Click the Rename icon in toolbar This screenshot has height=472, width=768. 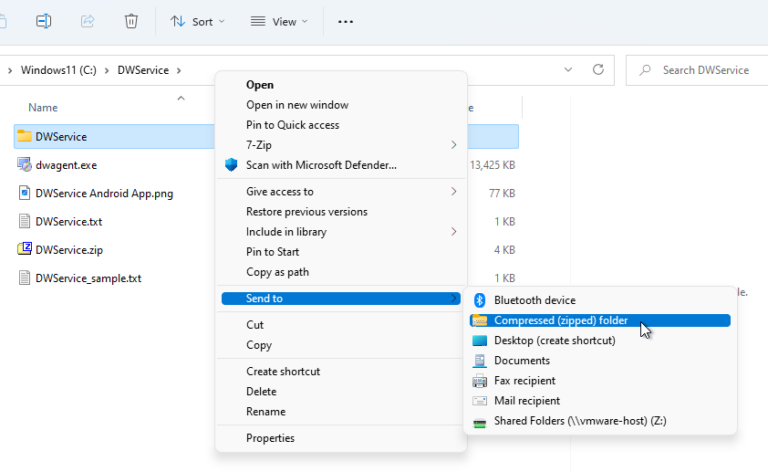click(x=44, y=21)
